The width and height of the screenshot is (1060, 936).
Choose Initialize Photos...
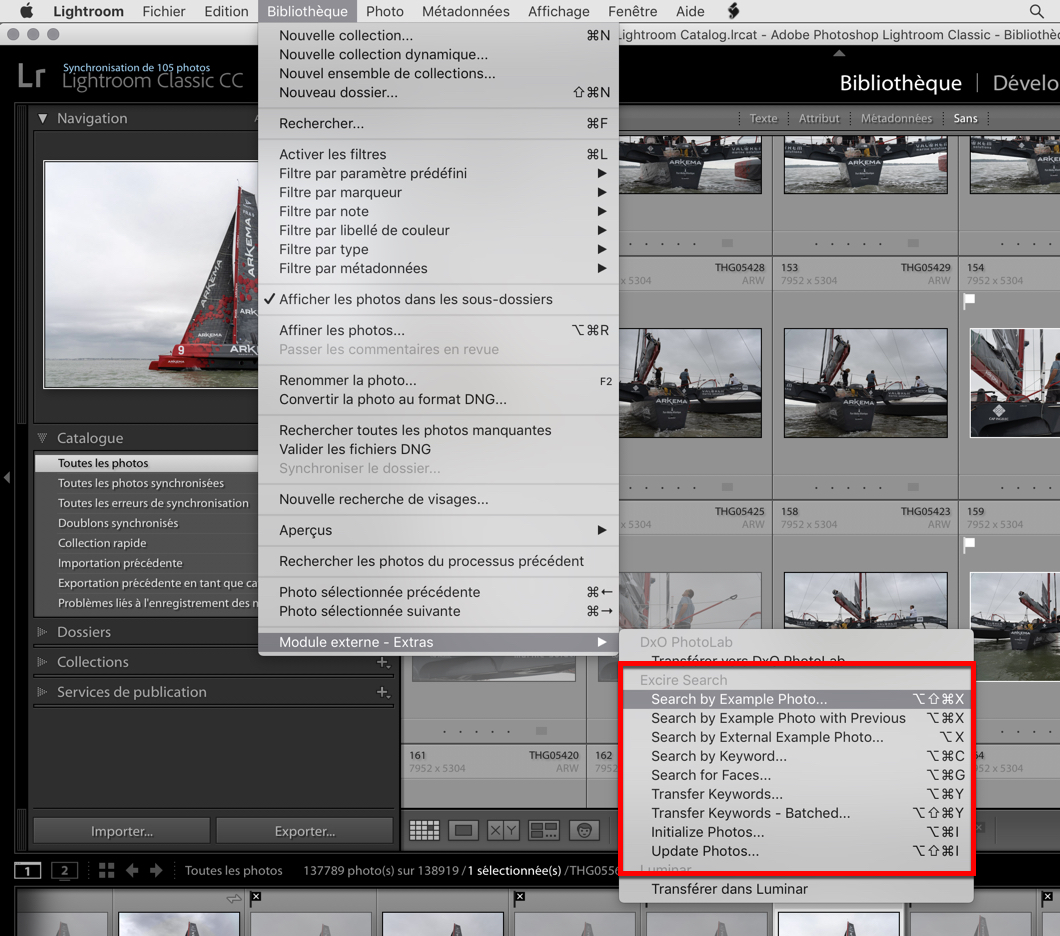coord(796,832)
